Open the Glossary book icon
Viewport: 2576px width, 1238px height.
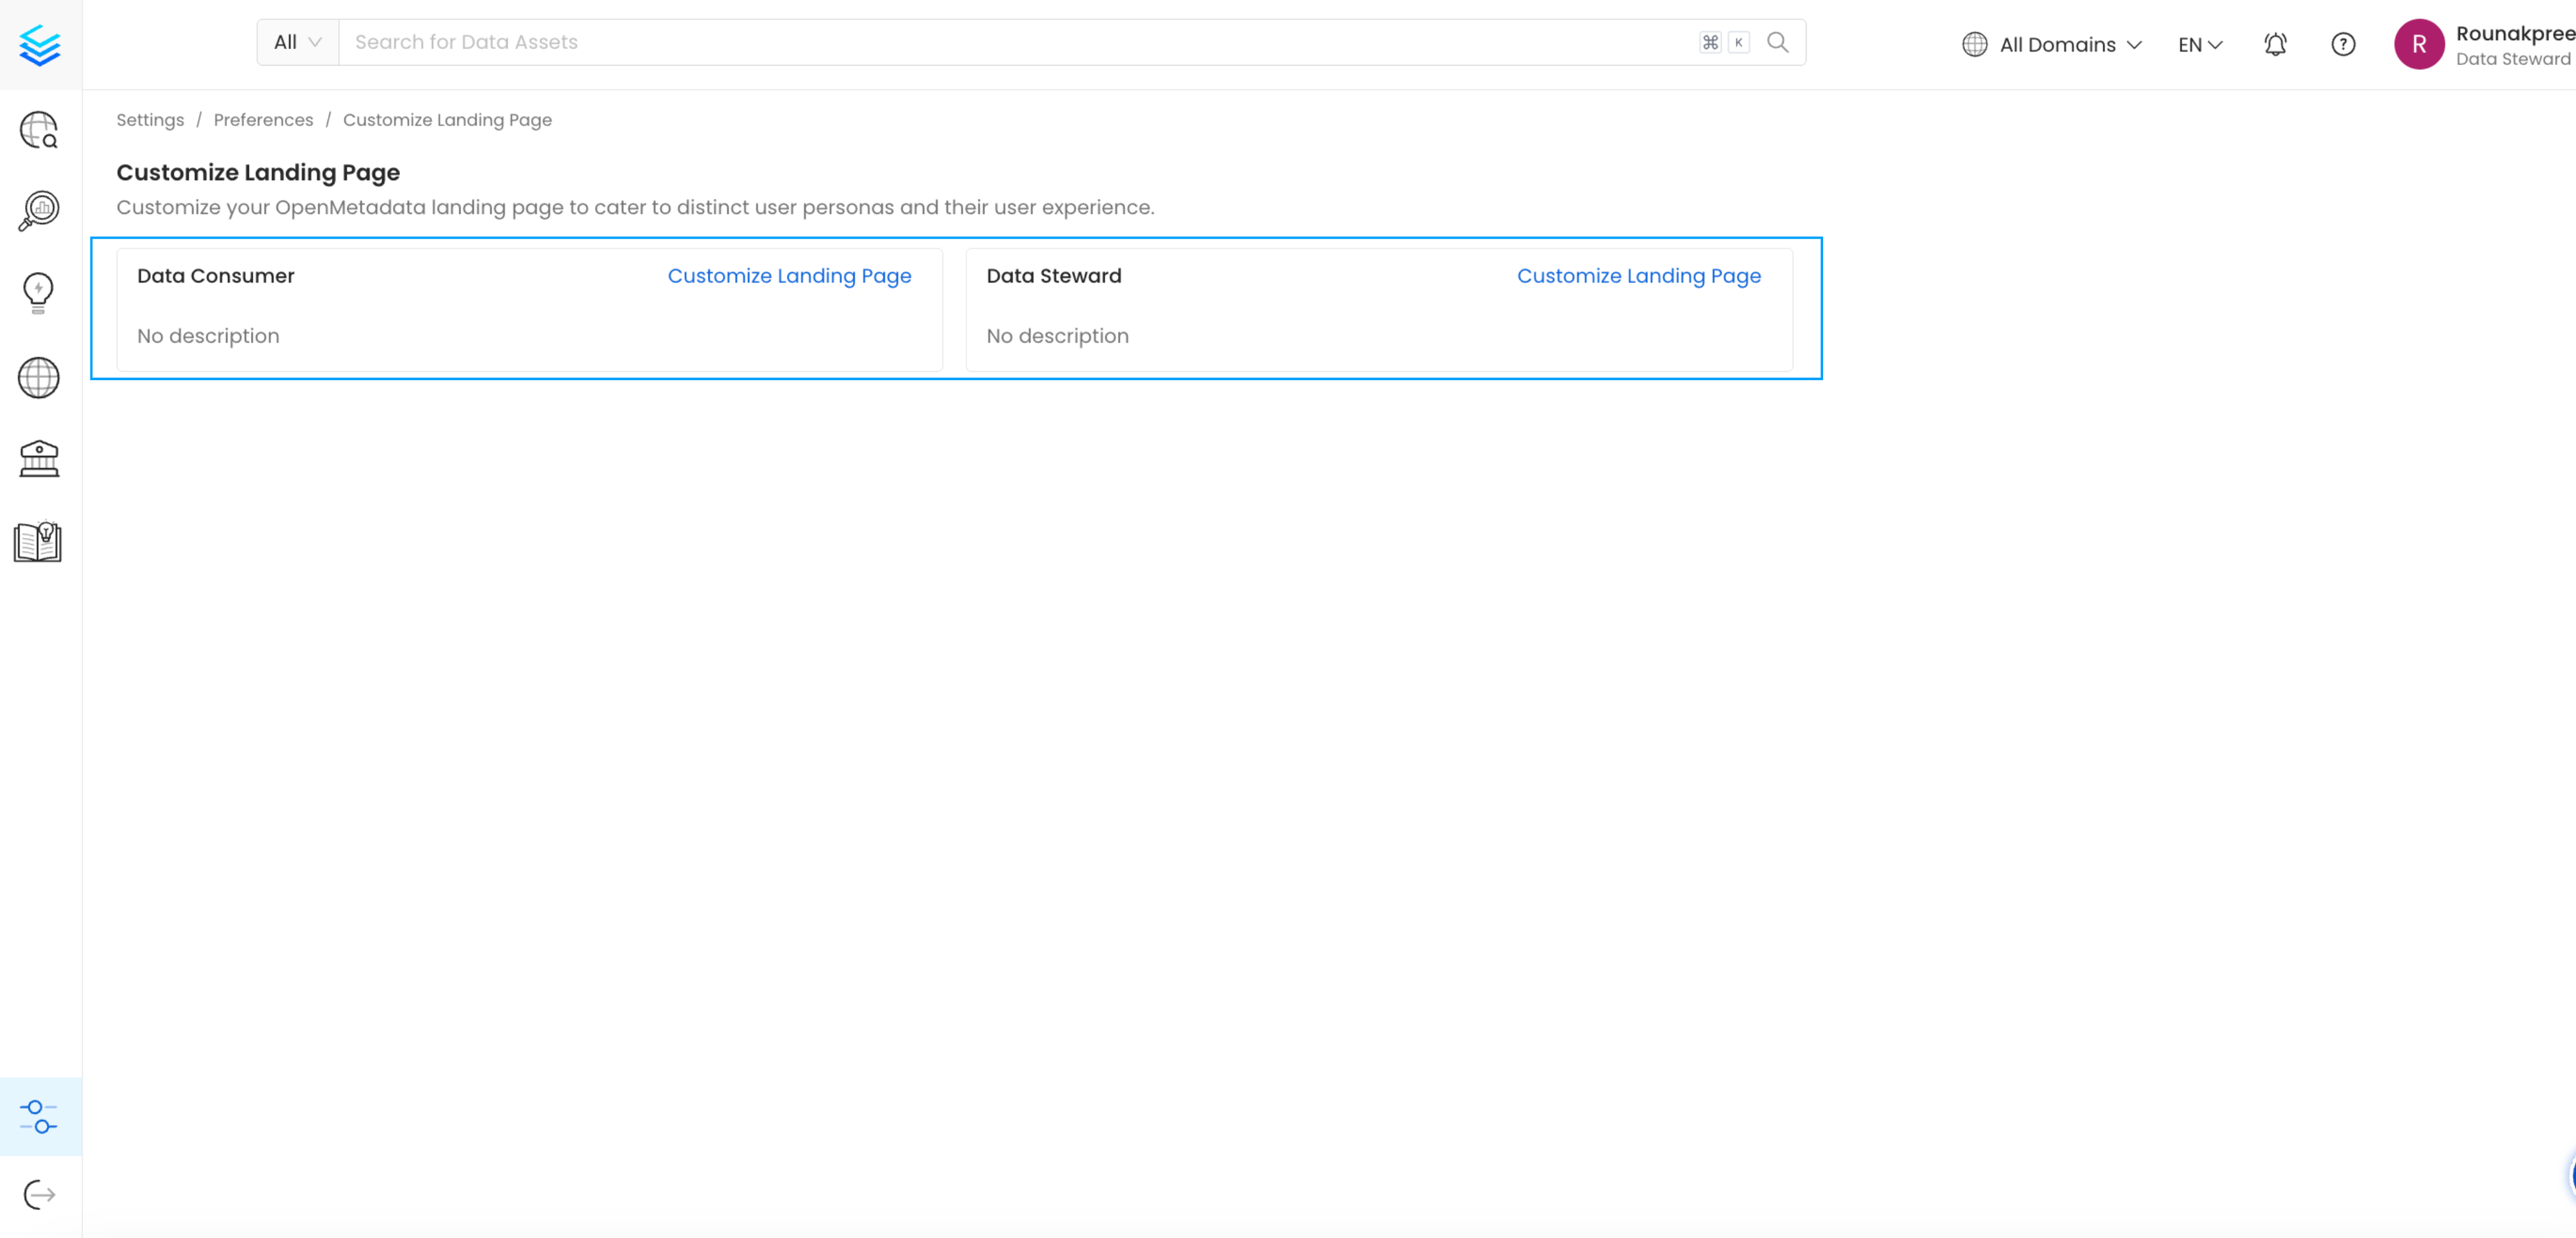coord(38,541)
